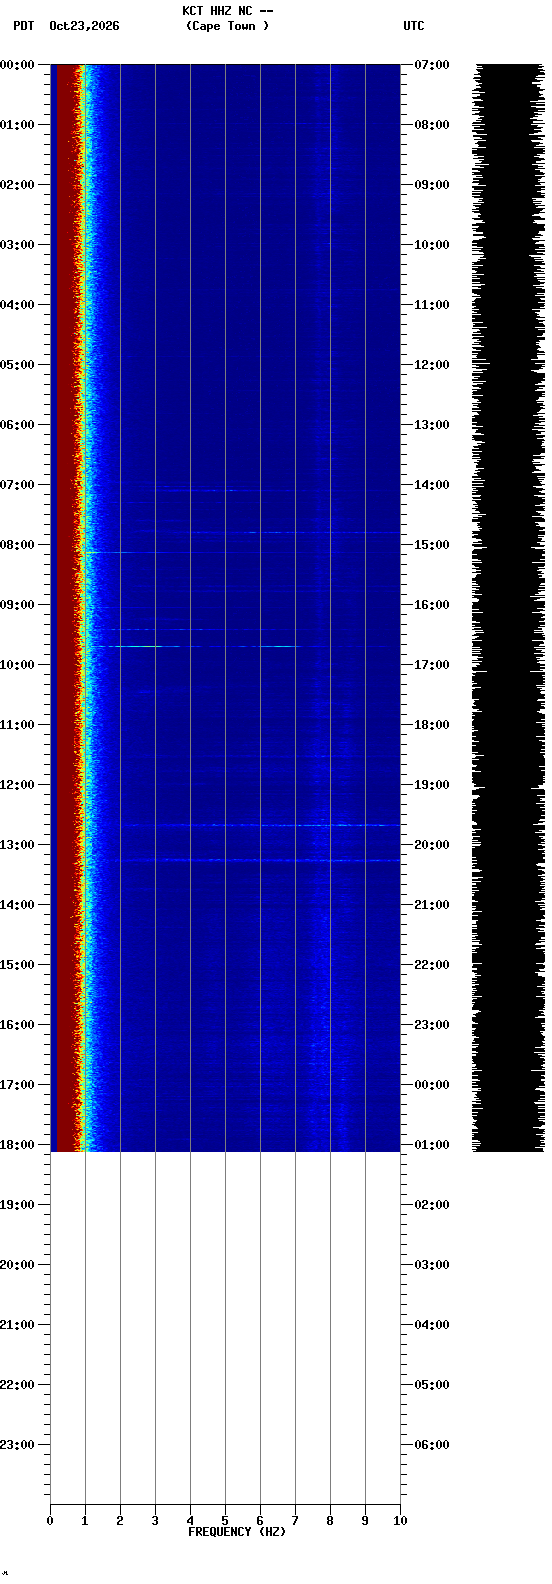Click the 'PDT' timezone label
Image resolution: width=552 pixels, height=1584 pixels.
click(23, 26)
